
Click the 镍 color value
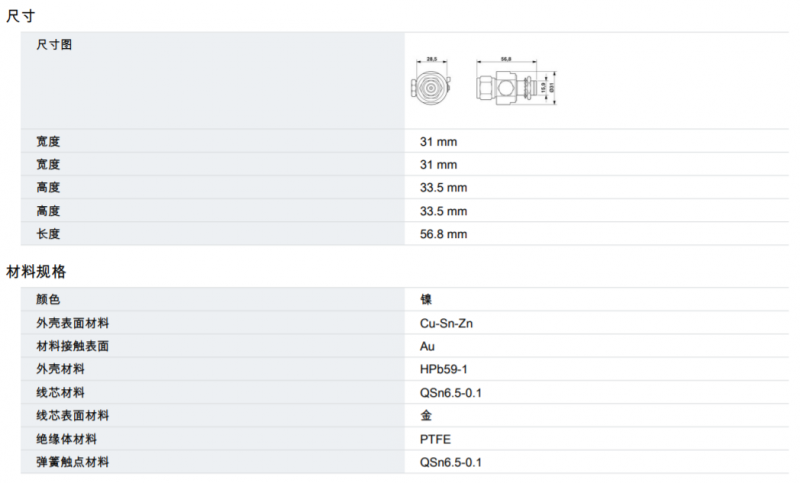pyautogui.click(x=426, y=299)
